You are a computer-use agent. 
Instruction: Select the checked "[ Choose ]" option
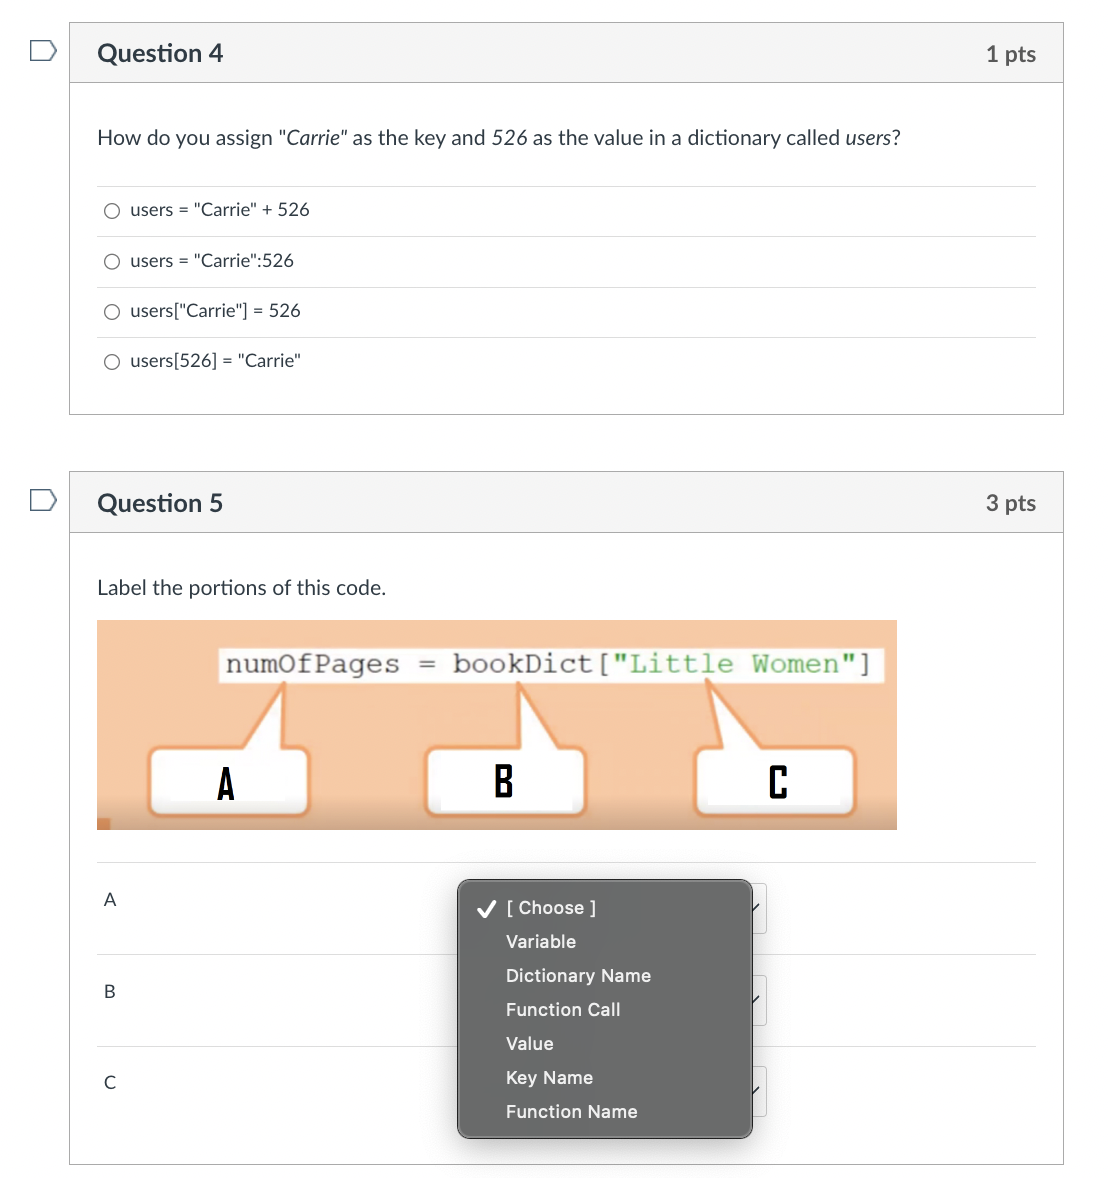click(x=550, y=907)
